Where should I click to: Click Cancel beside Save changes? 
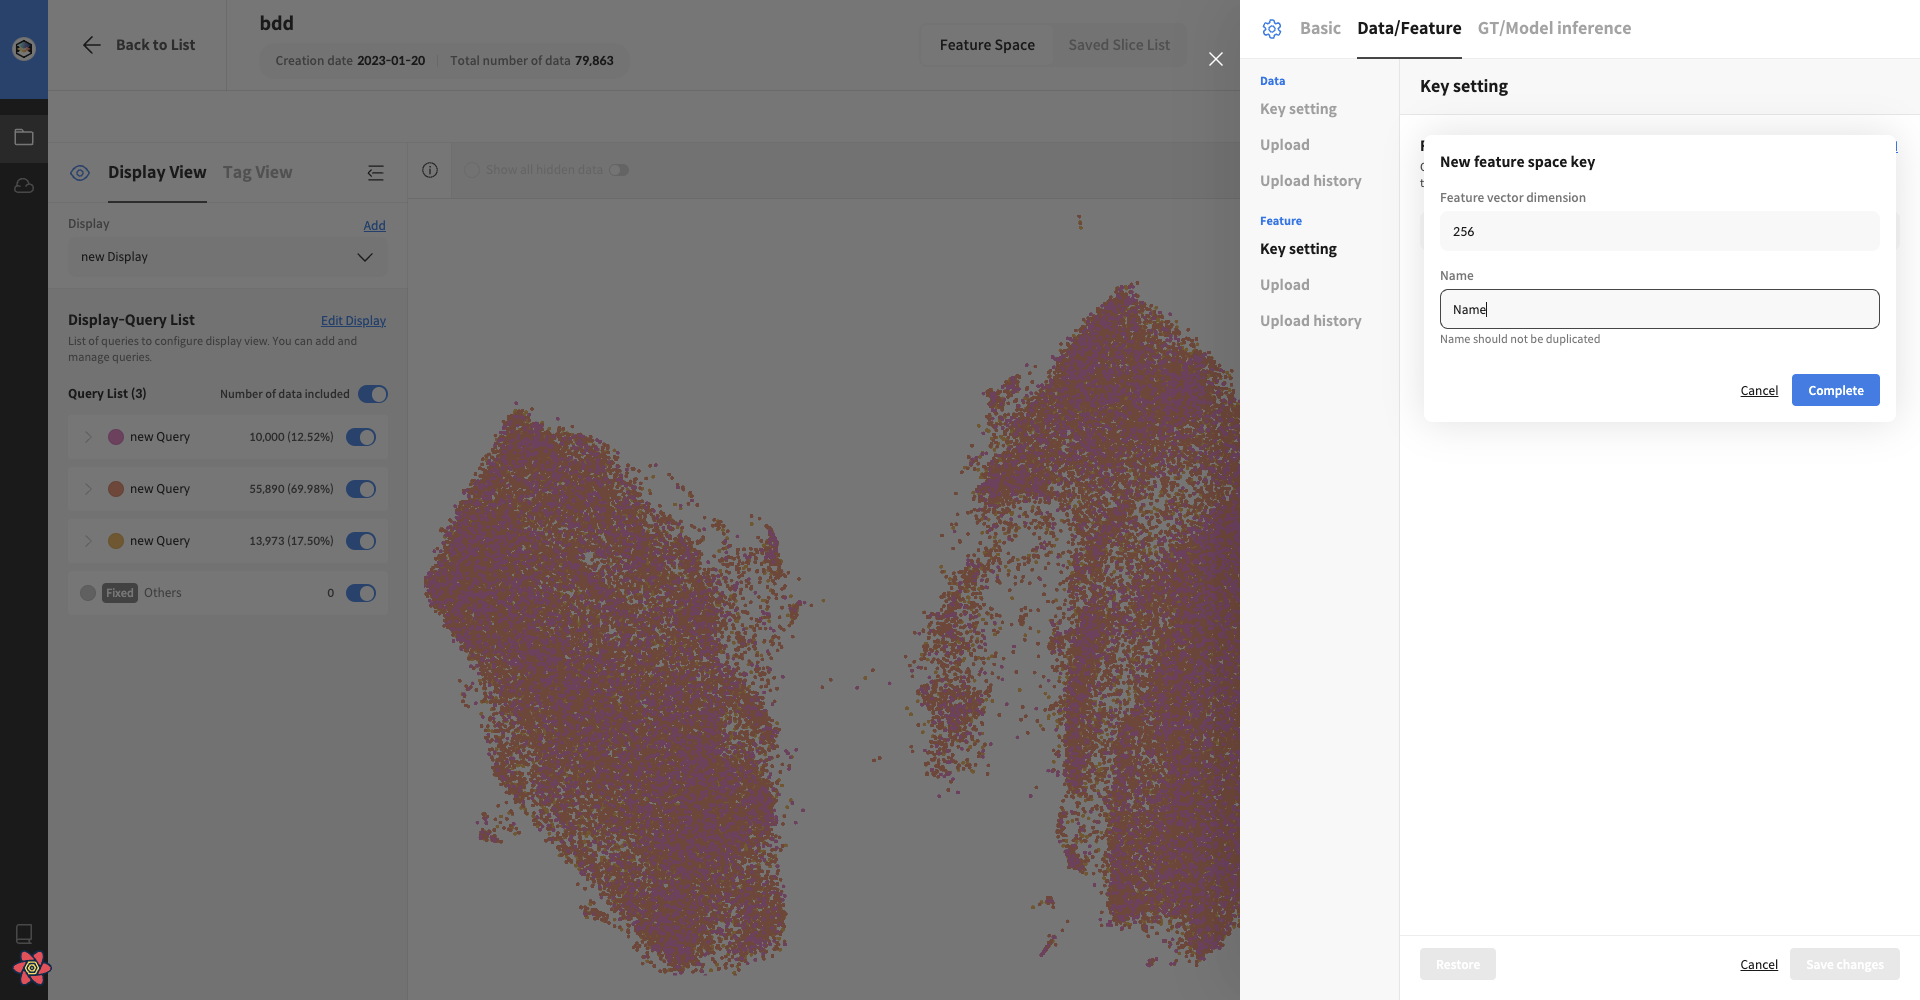pos(1759,965)
